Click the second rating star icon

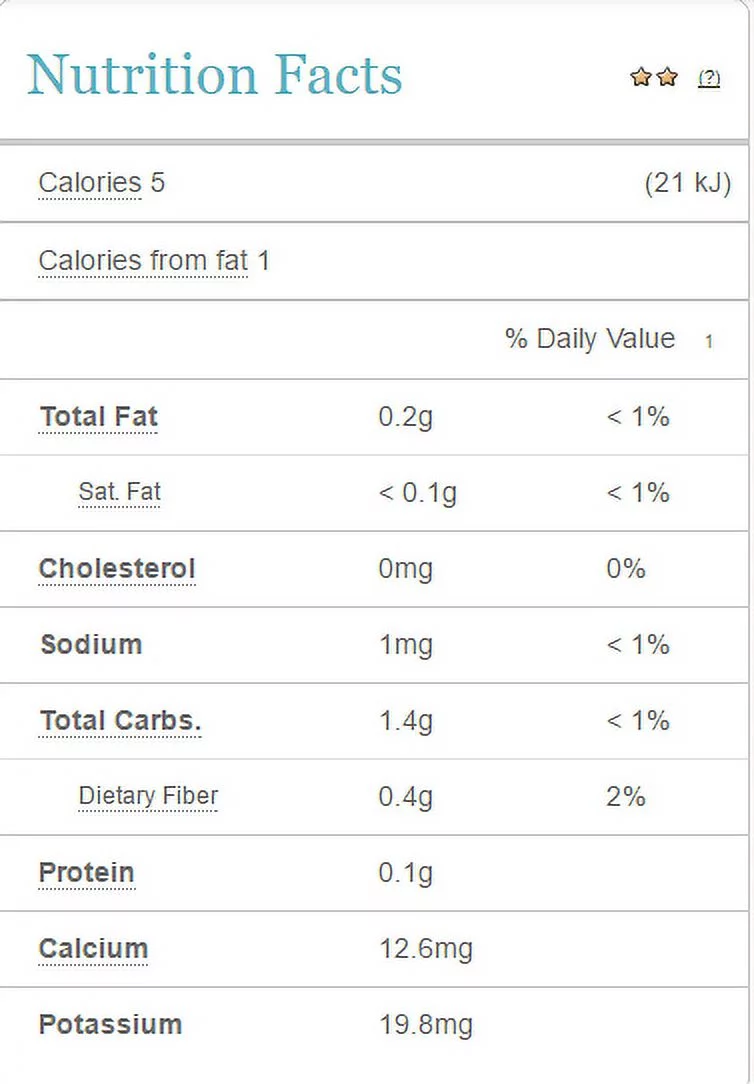pos(667,77)
